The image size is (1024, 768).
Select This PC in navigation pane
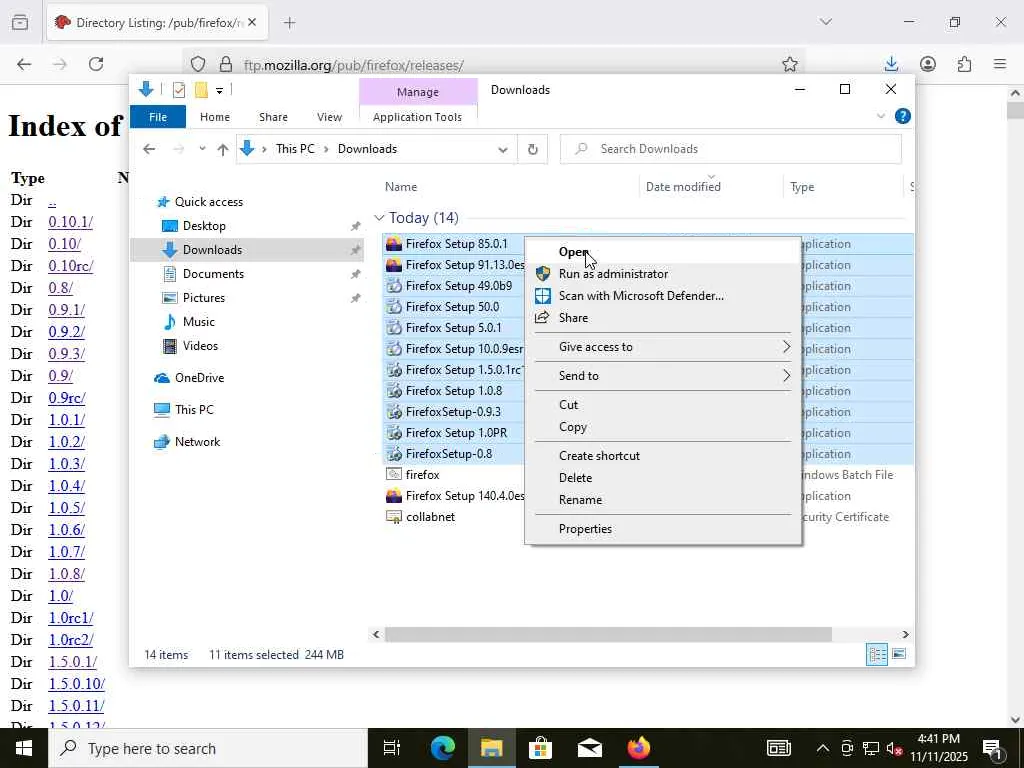(194, 409)
